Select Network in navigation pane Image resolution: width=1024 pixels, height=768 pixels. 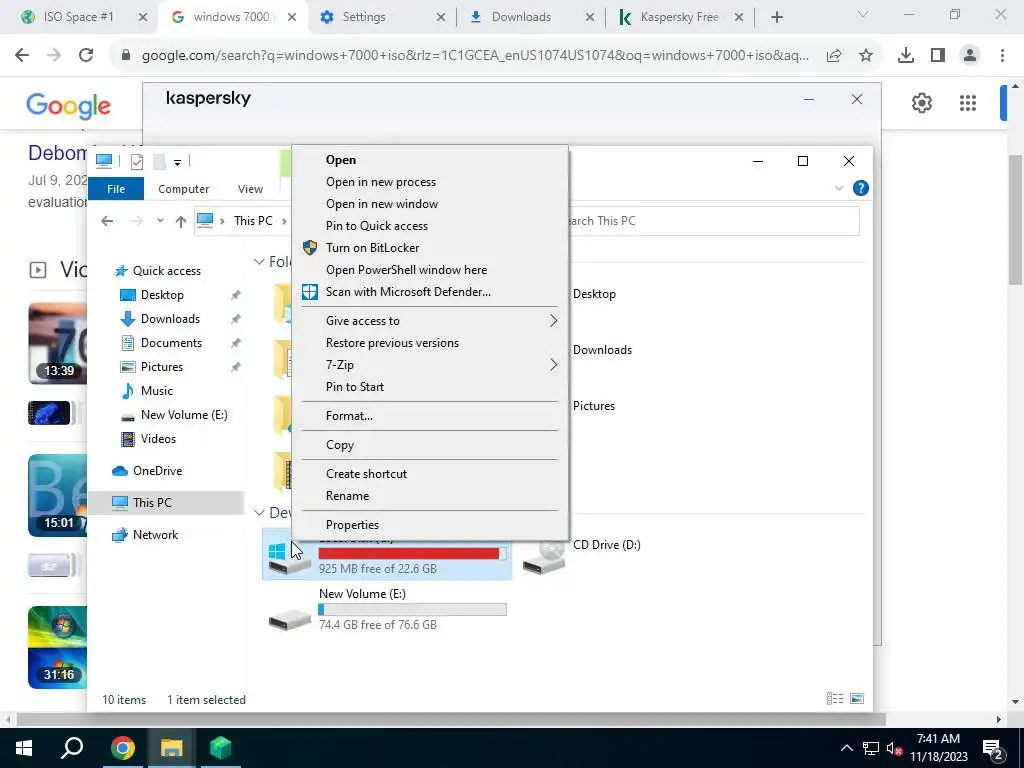[155, 535]
